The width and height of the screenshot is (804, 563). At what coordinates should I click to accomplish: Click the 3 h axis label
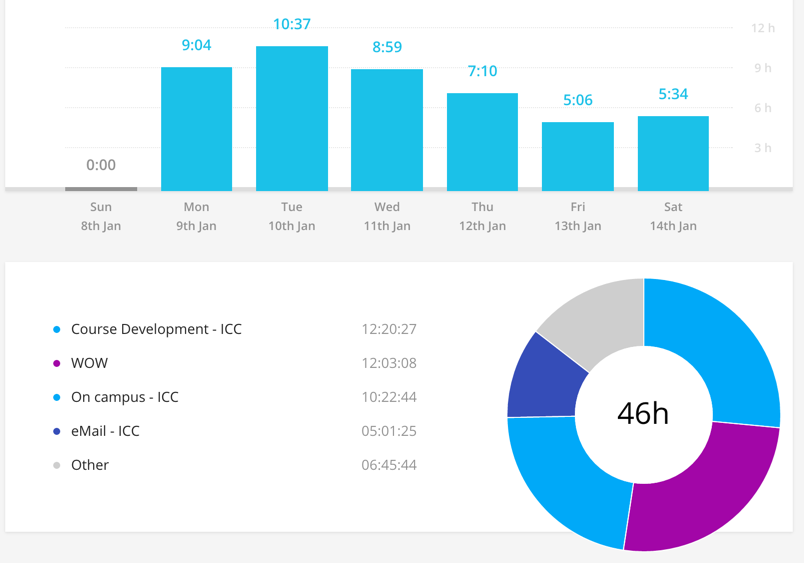pos(763,148)
